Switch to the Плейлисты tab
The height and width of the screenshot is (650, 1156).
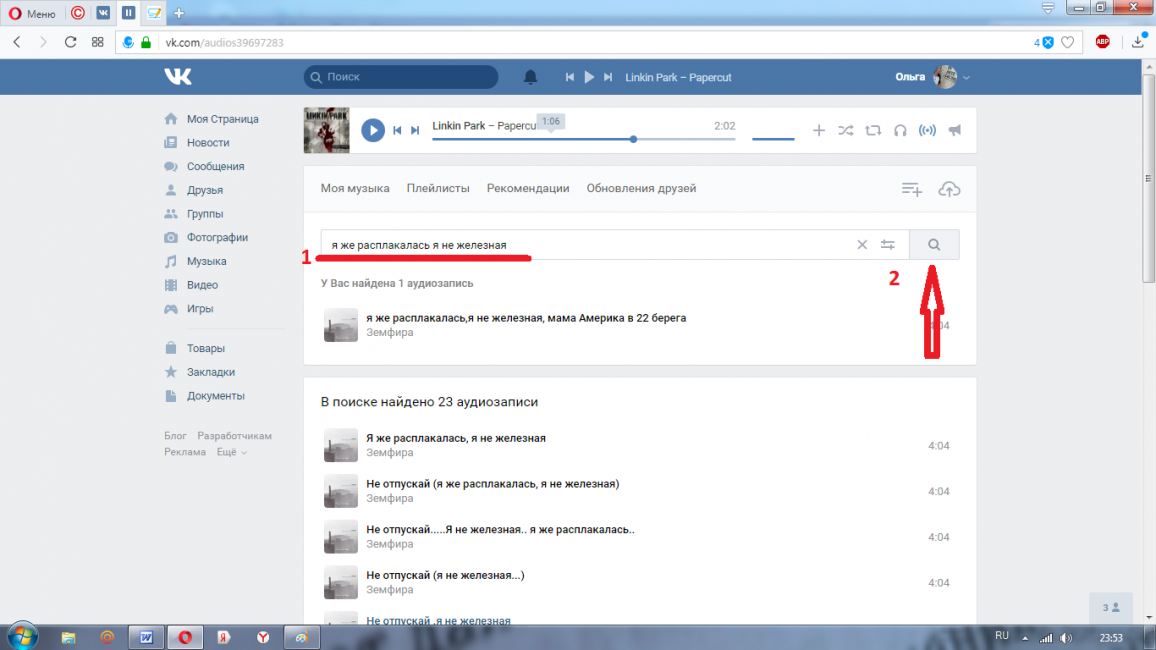point(438,188)
